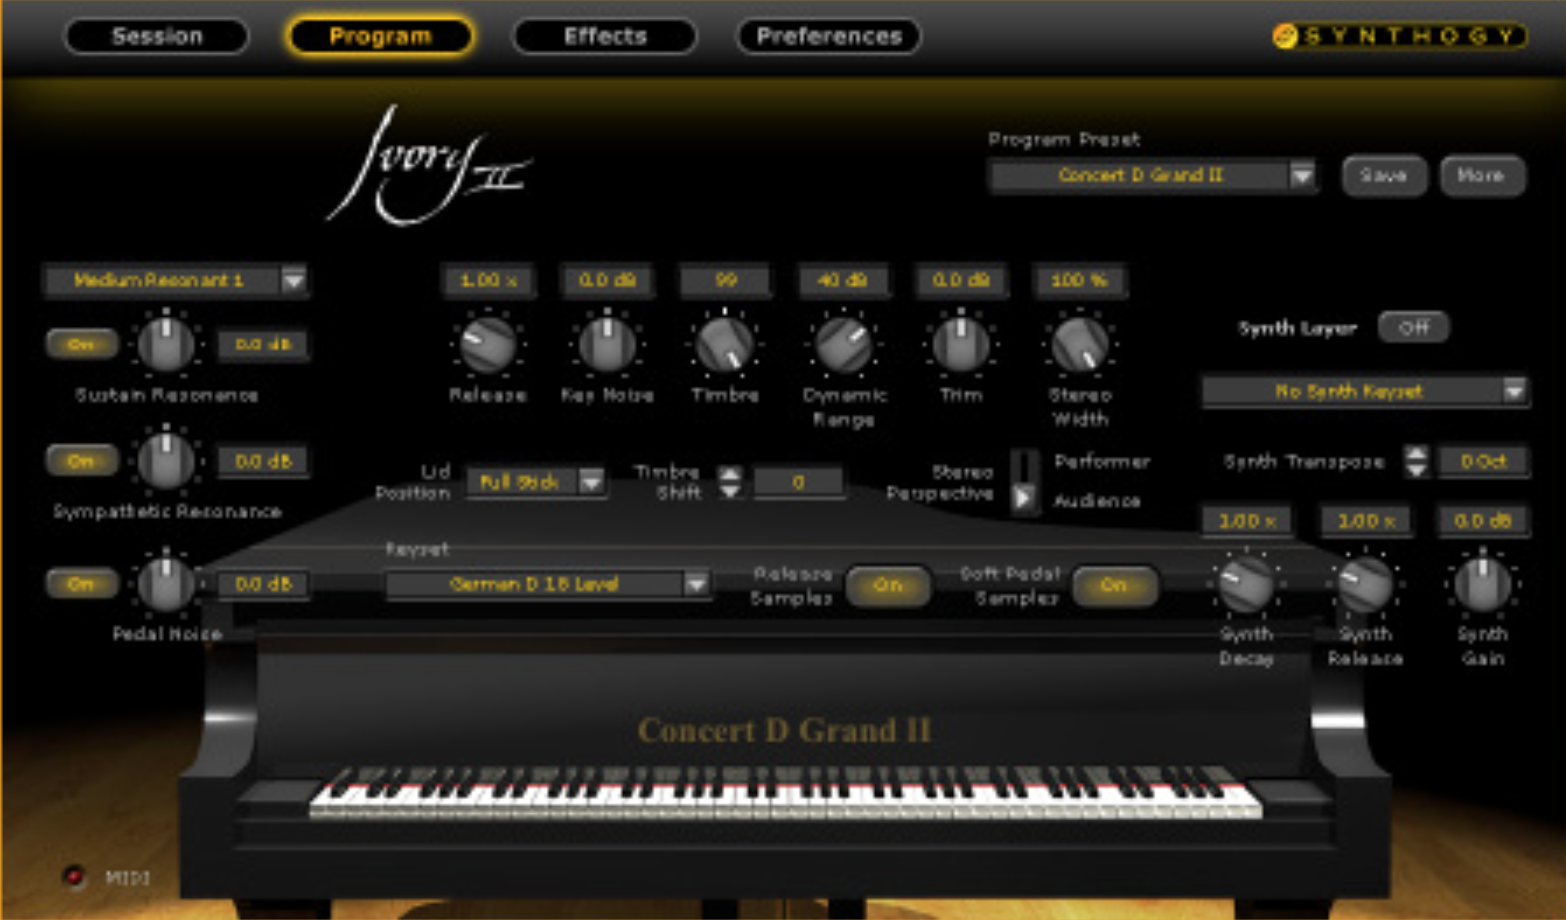Image resolution: width=1566 pixels, height=920 pixels.
Task: Click the Key Noise knob
Action: click(607, 344)
